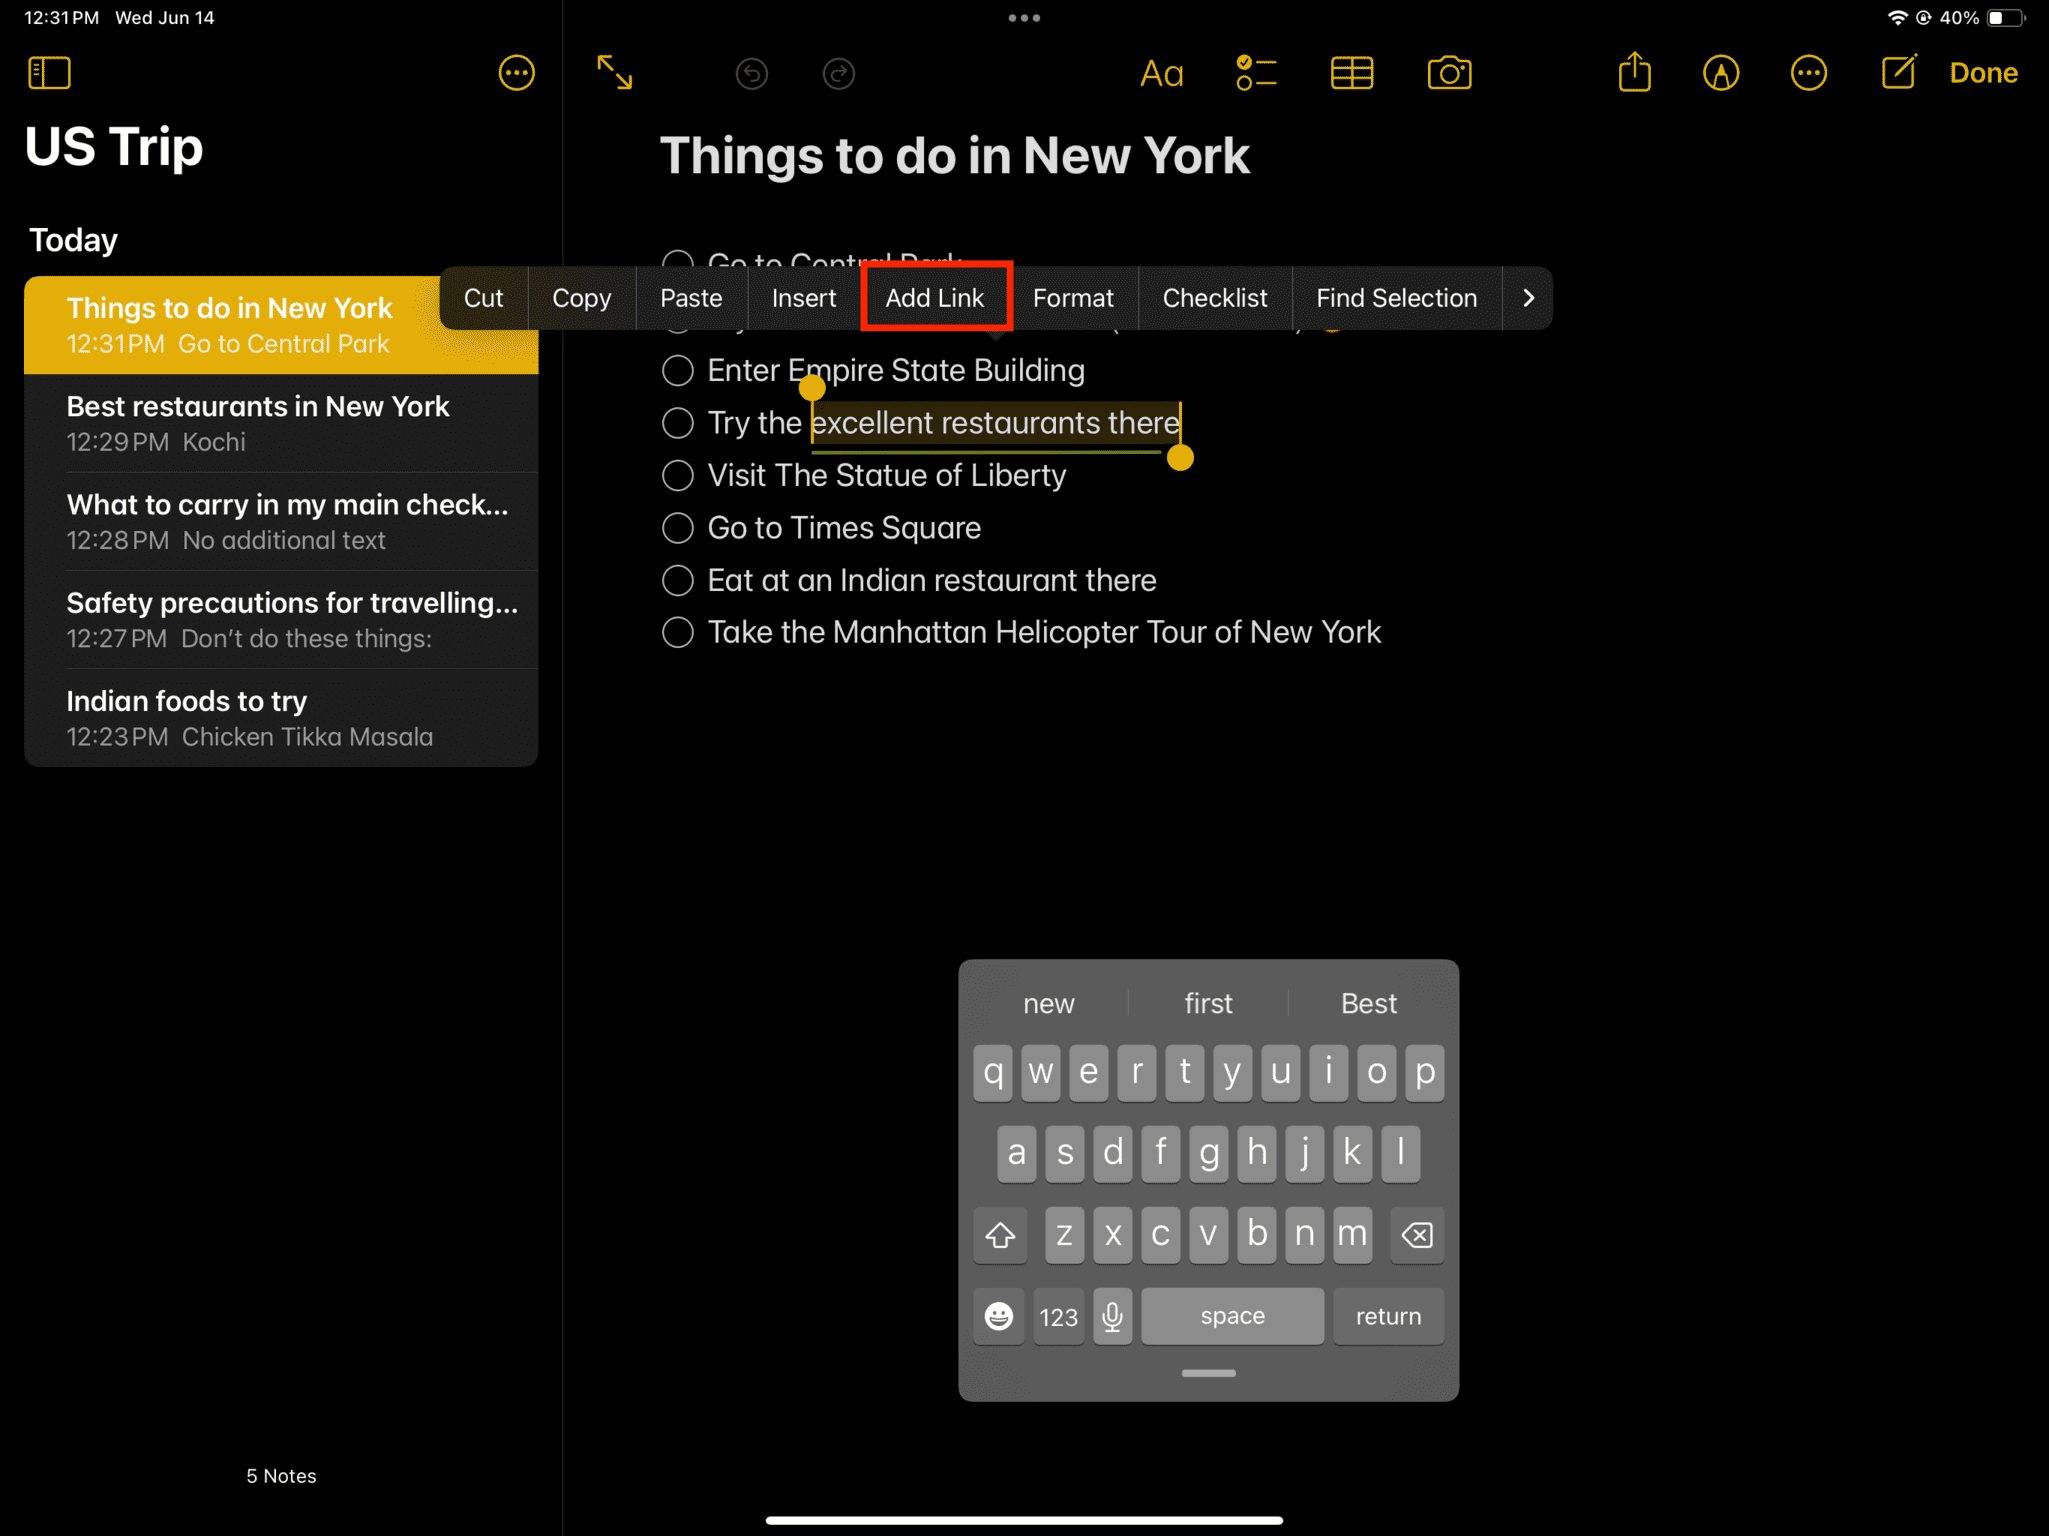Tap the floating keyboard grabber bar
Viewport: 2049px width, 1536px height.
point(1208,1373)
